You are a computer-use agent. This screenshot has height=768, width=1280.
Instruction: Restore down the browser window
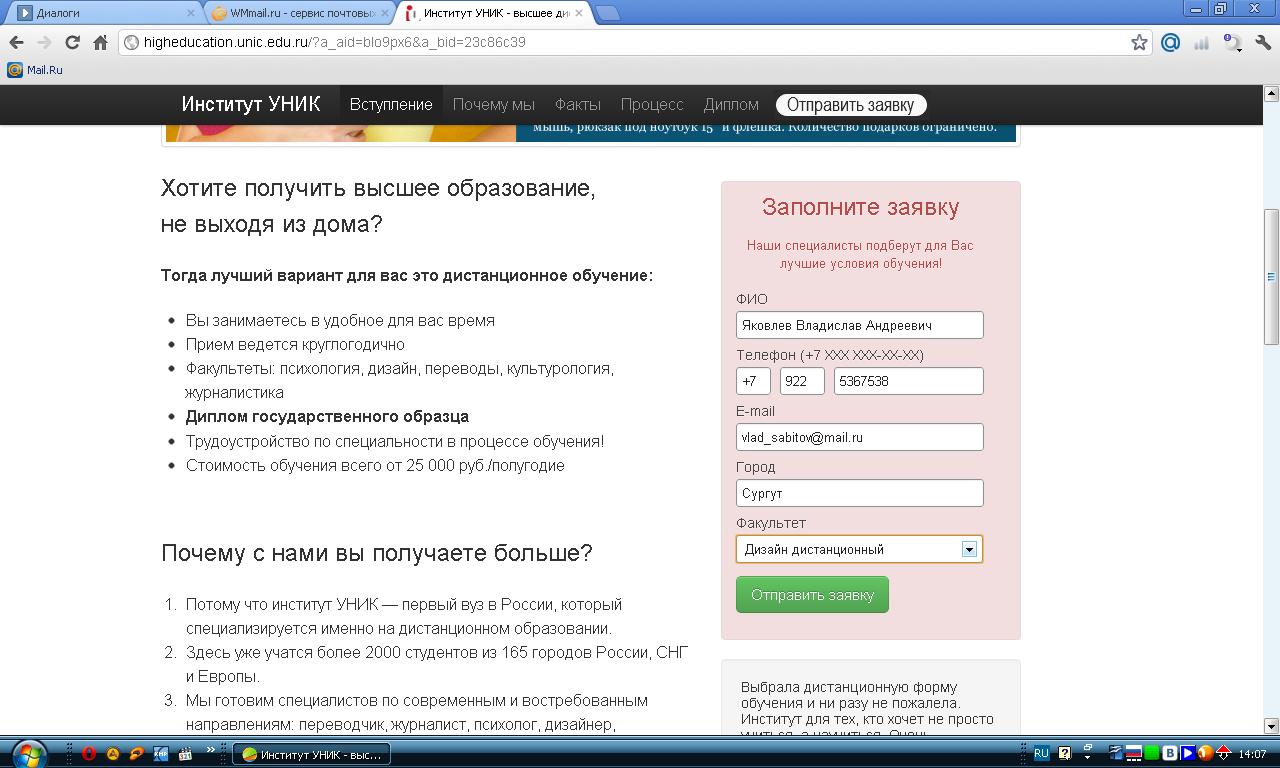[x=1220, y=9]
